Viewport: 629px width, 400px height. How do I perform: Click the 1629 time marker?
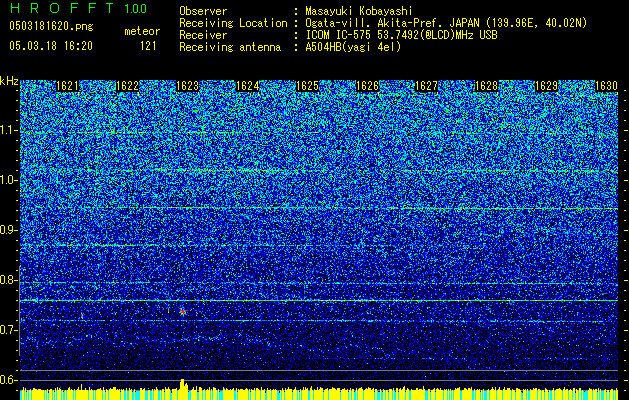(546, 86)
